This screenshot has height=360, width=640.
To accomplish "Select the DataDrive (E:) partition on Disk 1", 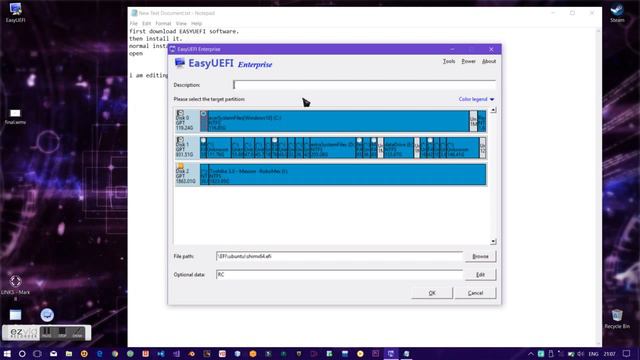I will click(398, 148).
